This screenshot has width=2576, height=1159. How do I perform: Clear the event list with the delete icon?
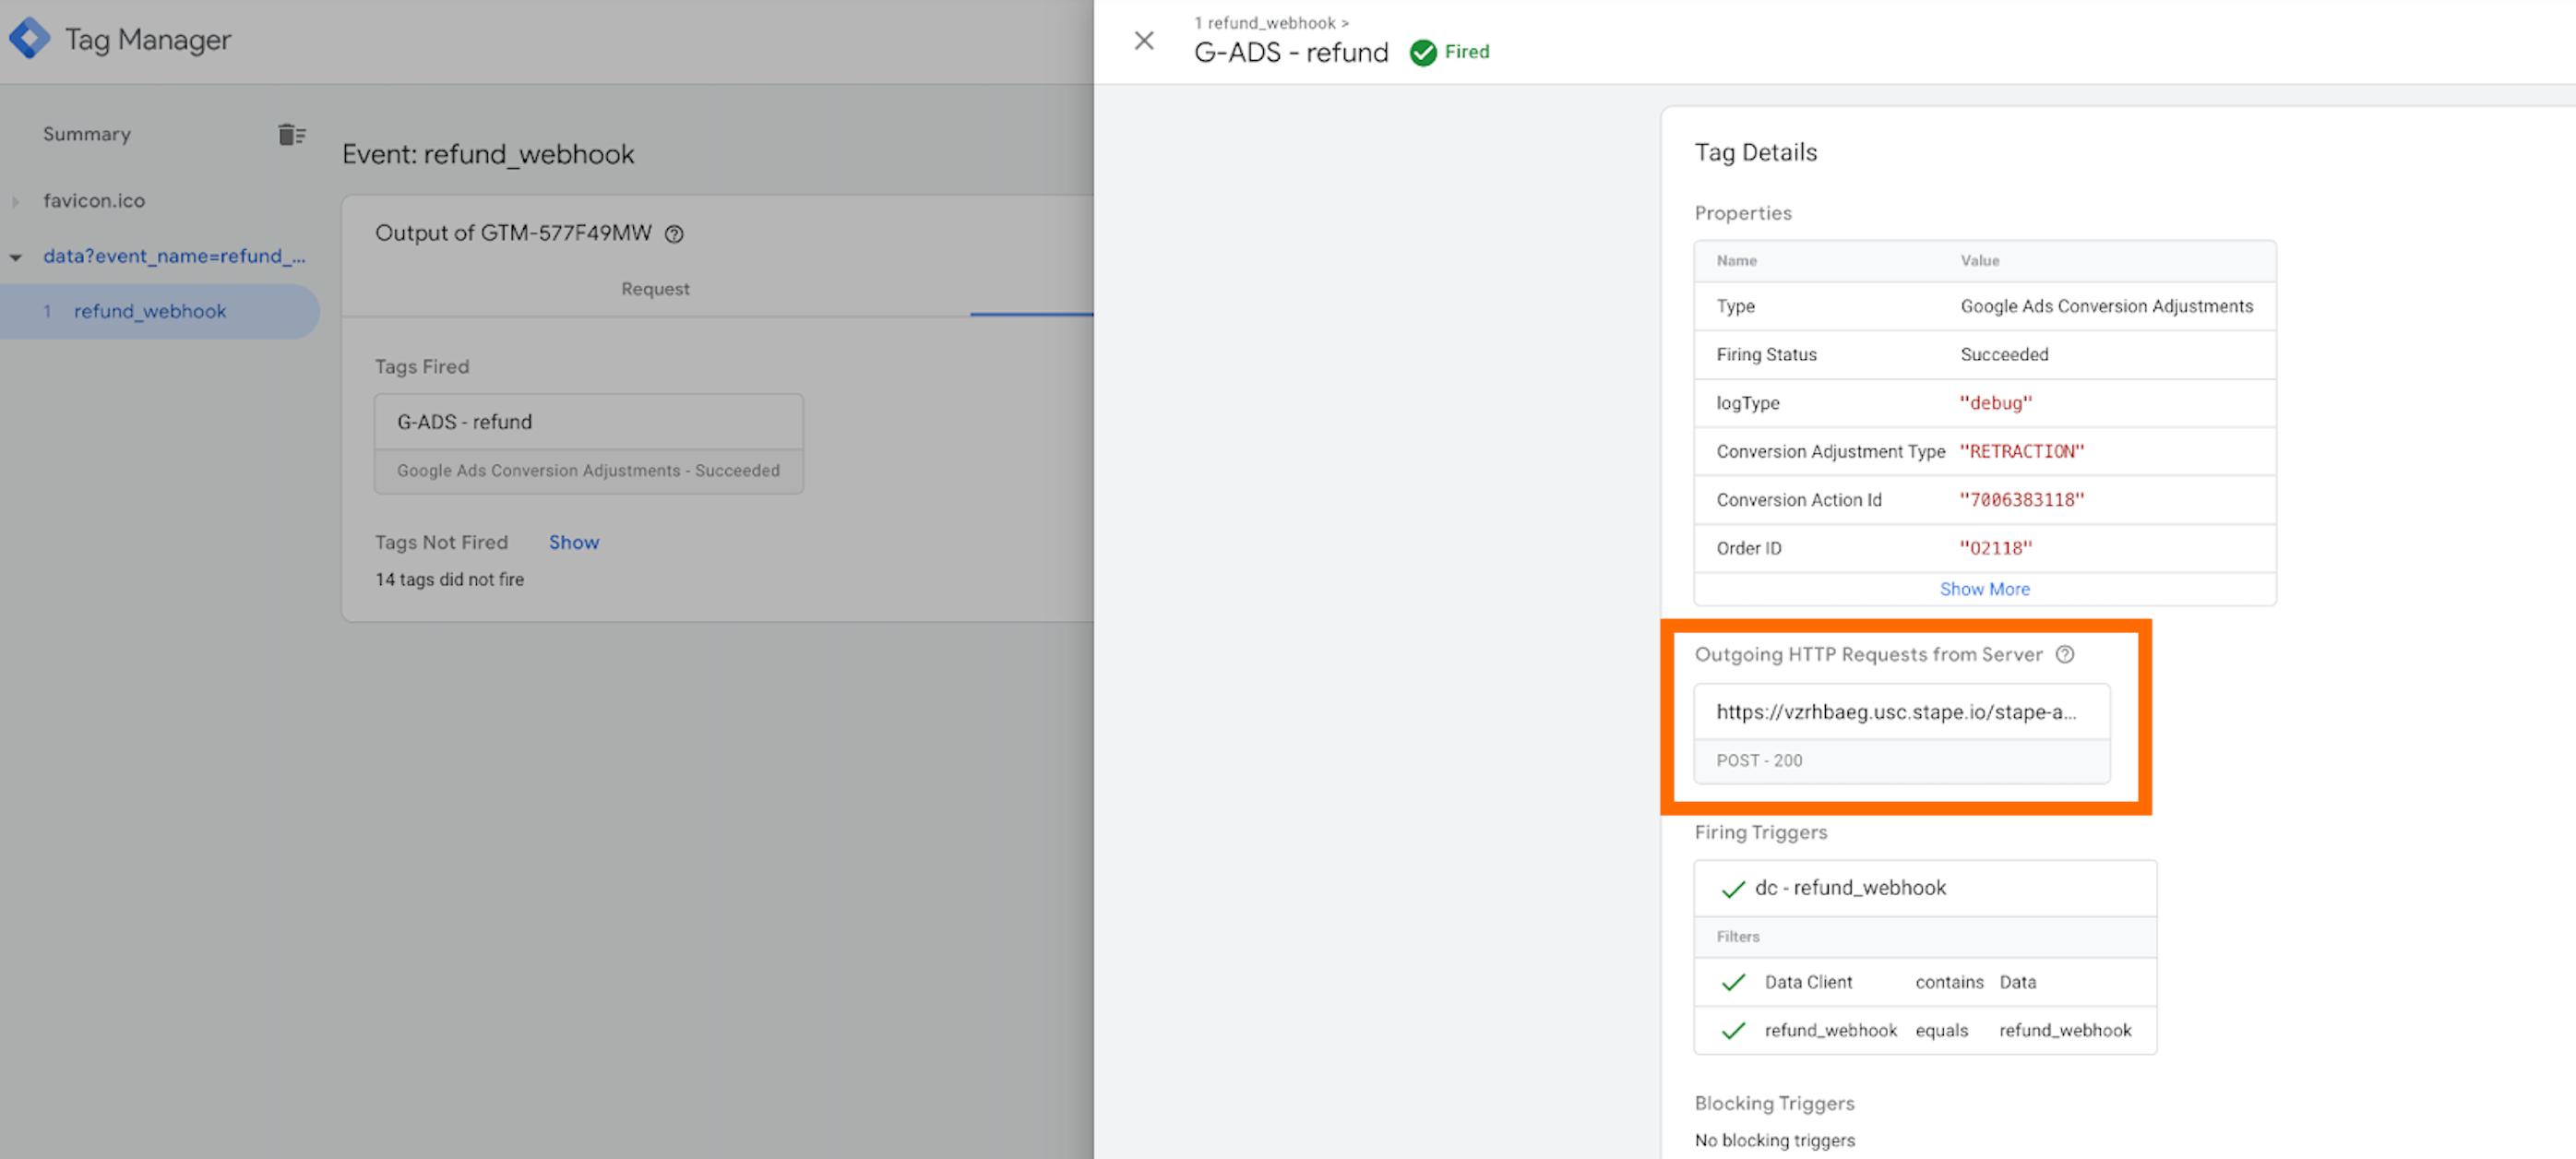[291, 134]
